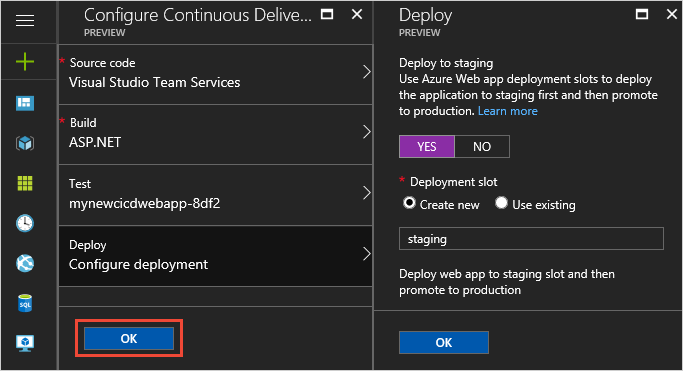
Task: Close the Configure Continuous Delivery blade
Action: click(x=357, y=14)
